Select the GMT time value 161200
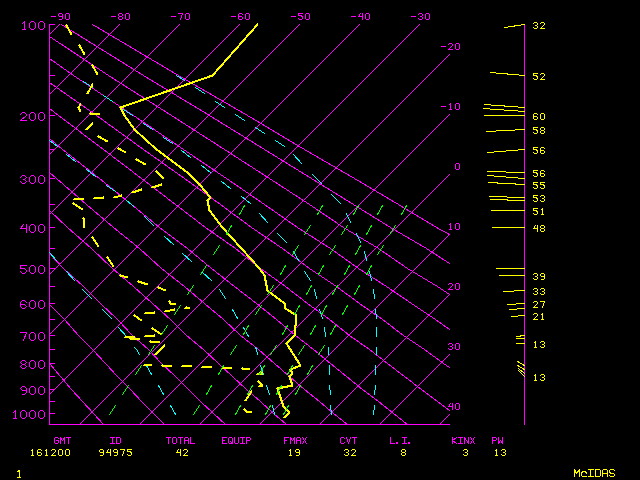Image resolution: width=640 pixels, height=480 pixels. pos(66,453)
